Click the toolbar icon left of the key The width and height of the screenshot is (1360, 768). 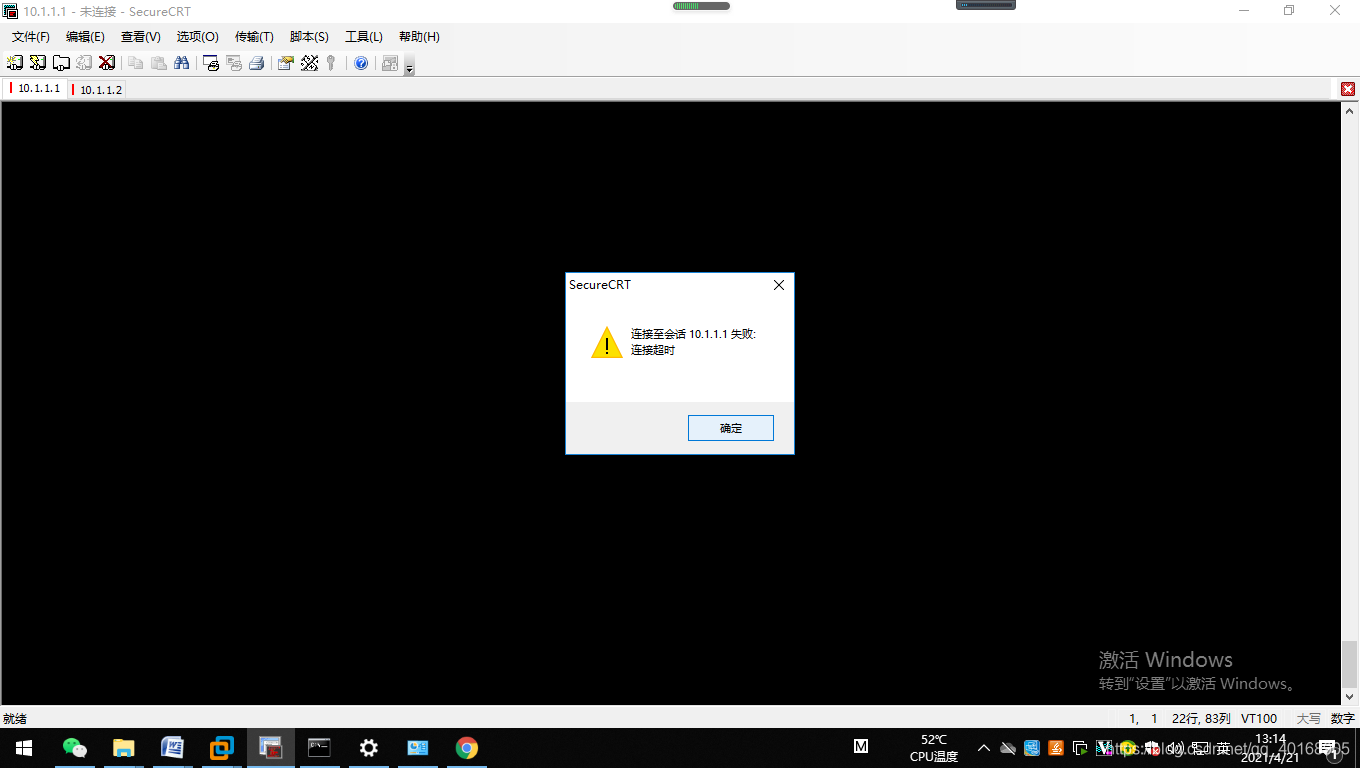coord(309,63)
